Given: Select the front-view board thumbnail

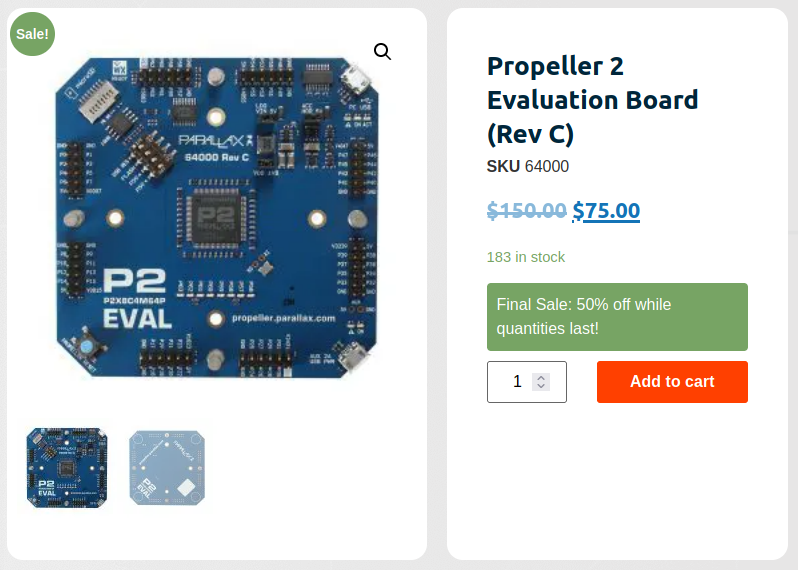Looking at the screenshot, I should (66, 467).
